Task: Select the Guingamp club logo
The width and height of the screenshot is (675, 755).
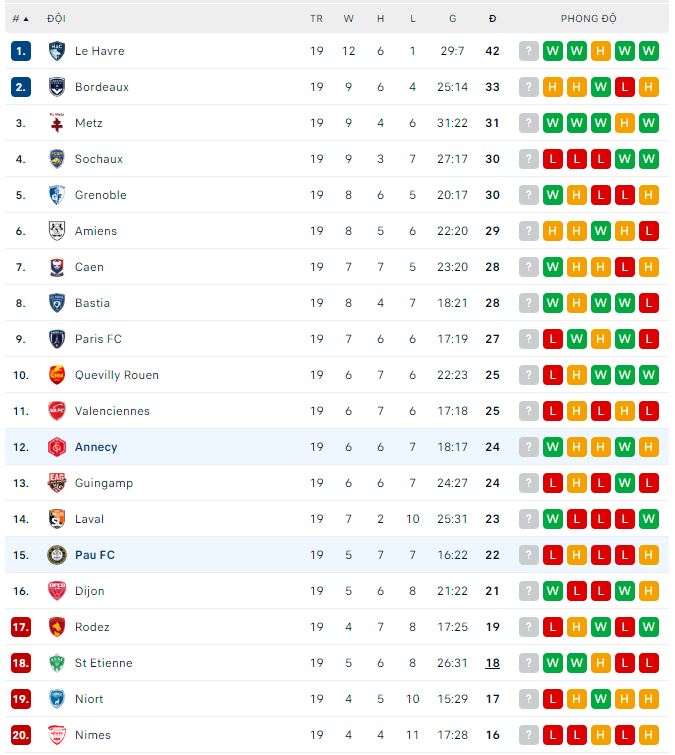Action: pyautogui.click(x=57, y=483)
